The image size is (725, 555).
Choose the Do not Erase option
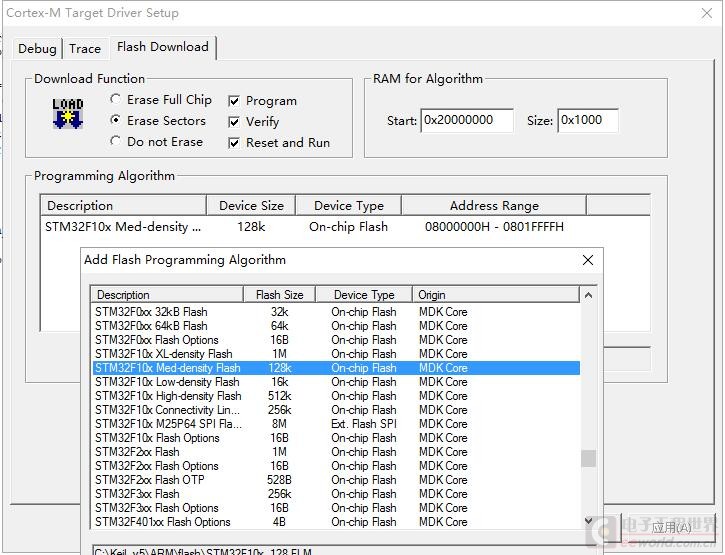(156, 142)
